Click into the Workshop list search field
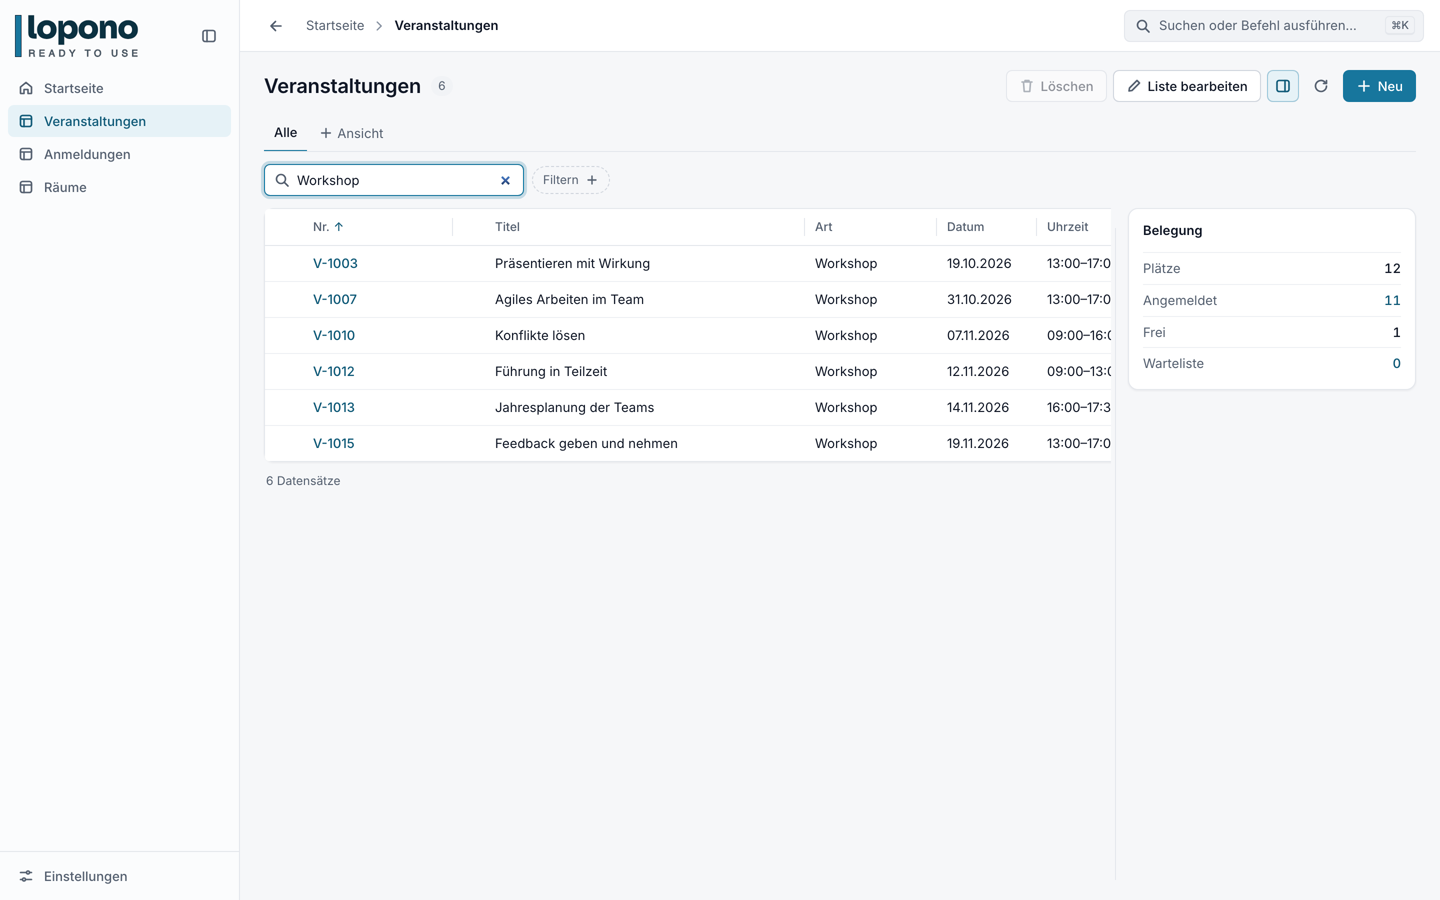The image size is (1440, 900). (394, 180)
